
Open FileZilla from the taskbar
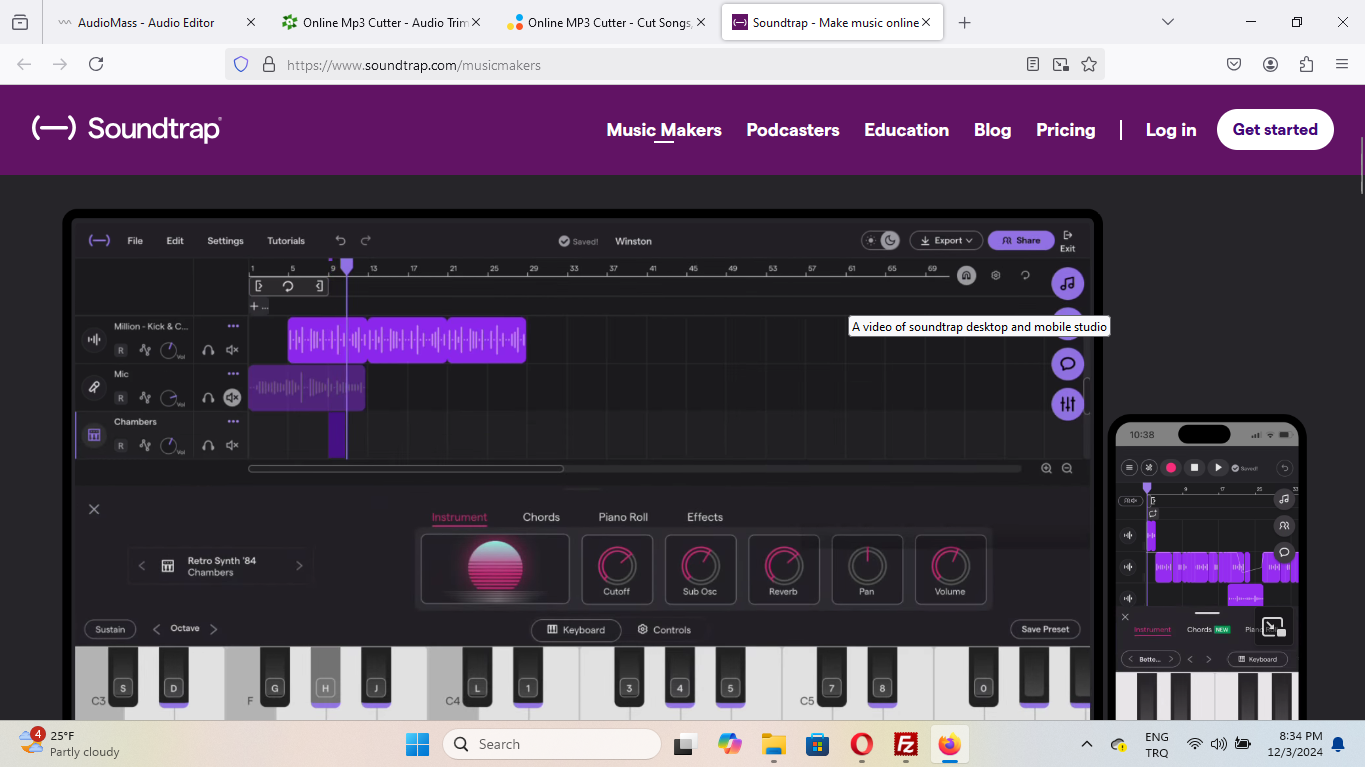point(906,745)
